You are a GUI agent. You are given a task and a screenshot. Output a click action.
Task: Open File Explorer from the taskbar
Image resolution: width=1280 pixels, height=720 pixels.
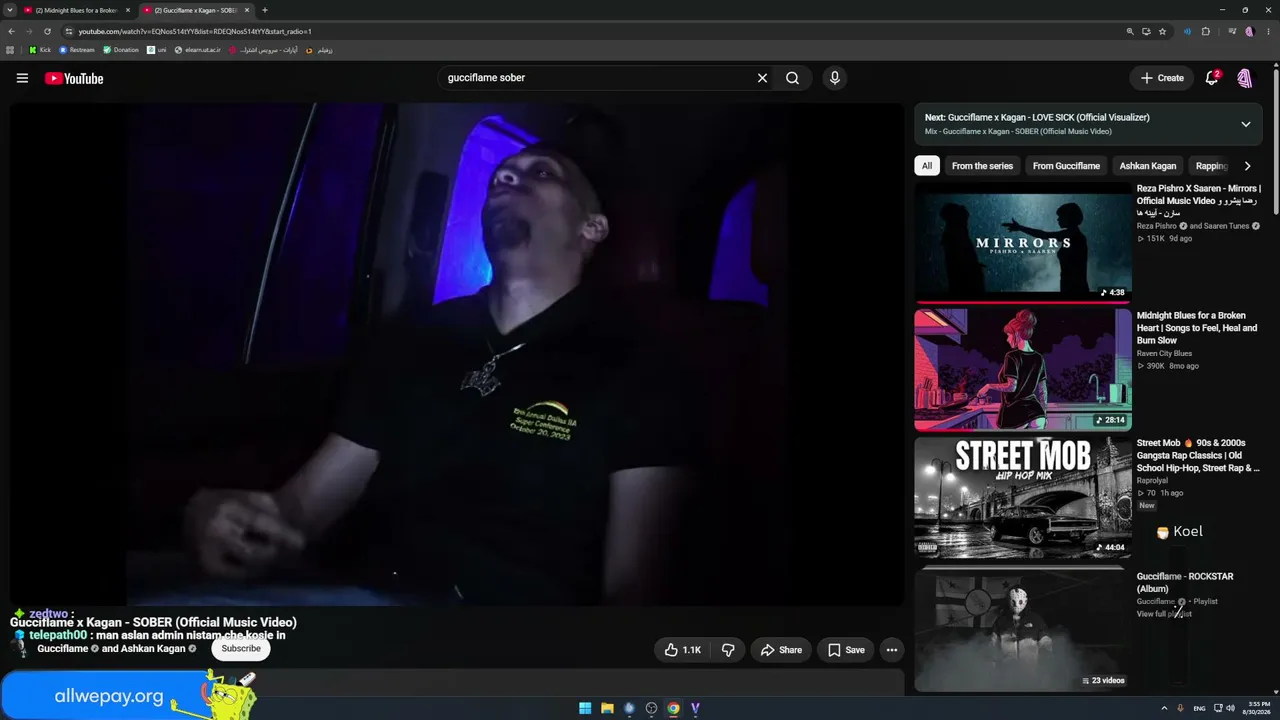pos(607,709)
